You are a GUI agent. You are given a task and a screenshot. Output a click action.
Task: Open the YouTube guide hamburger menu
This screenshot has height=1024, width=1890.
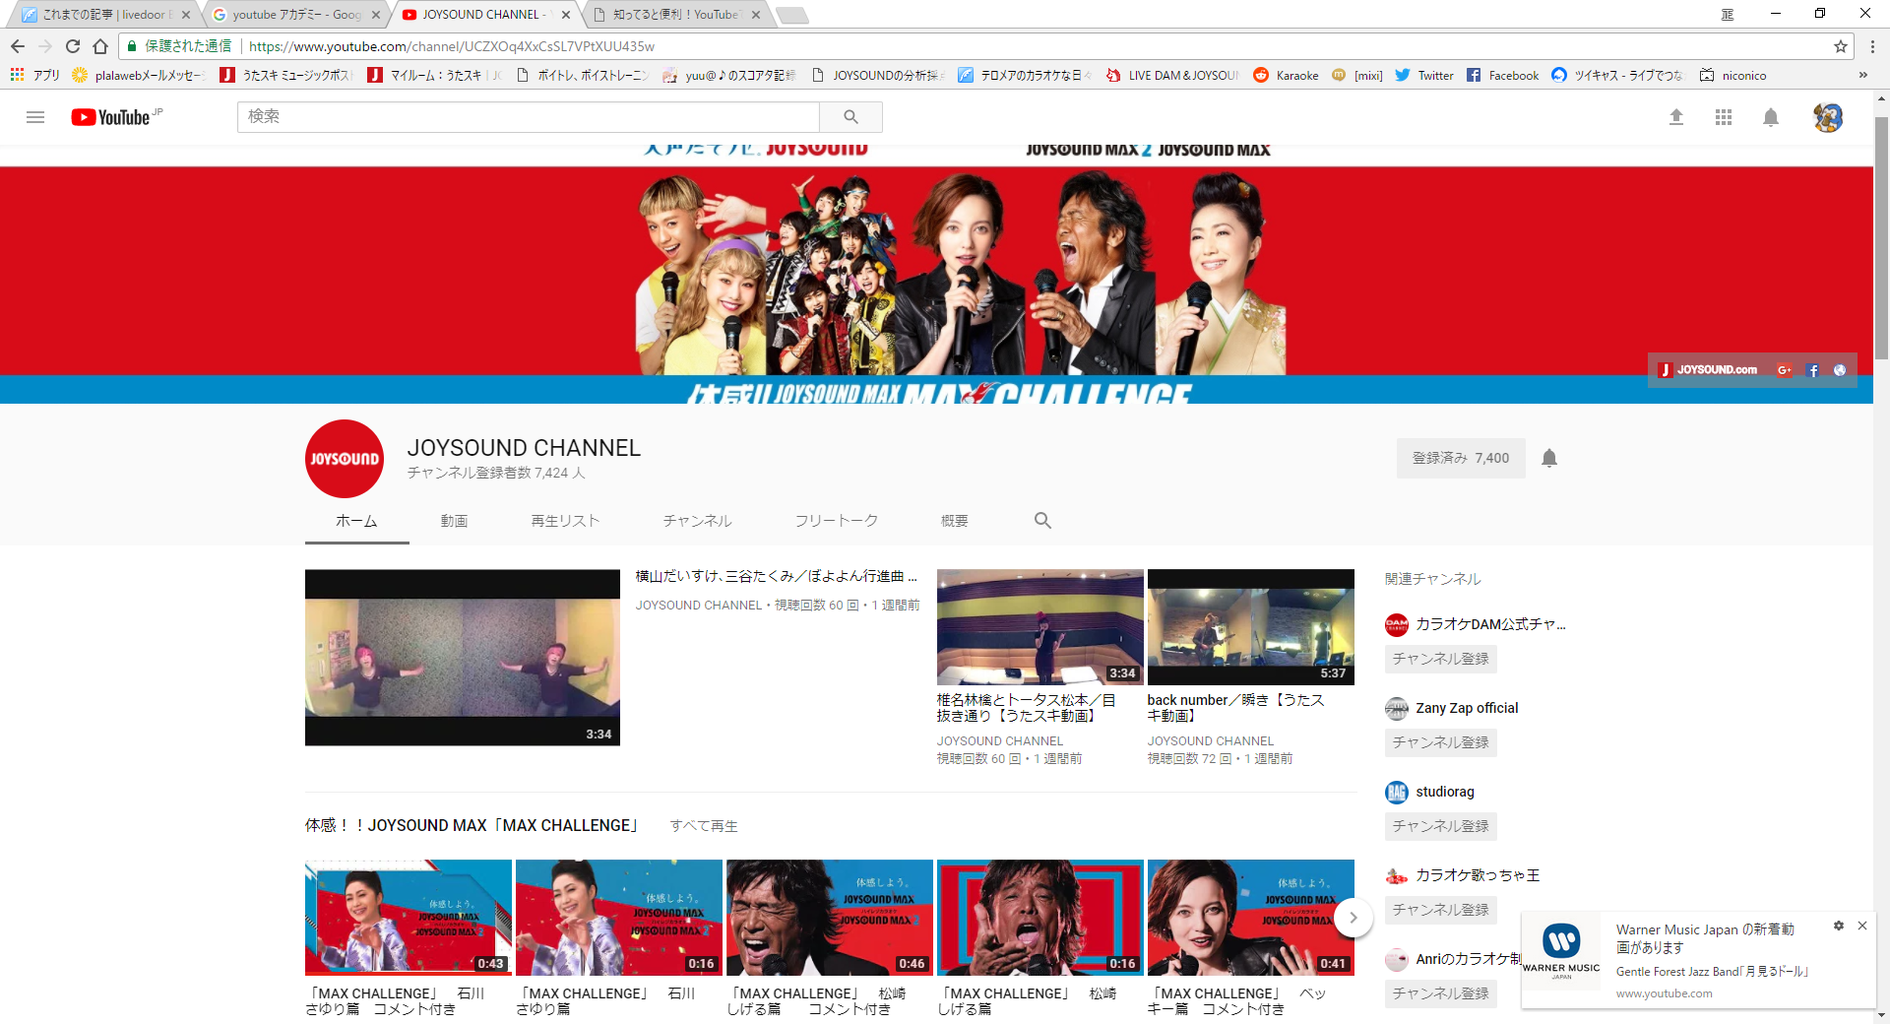(35, 117)
